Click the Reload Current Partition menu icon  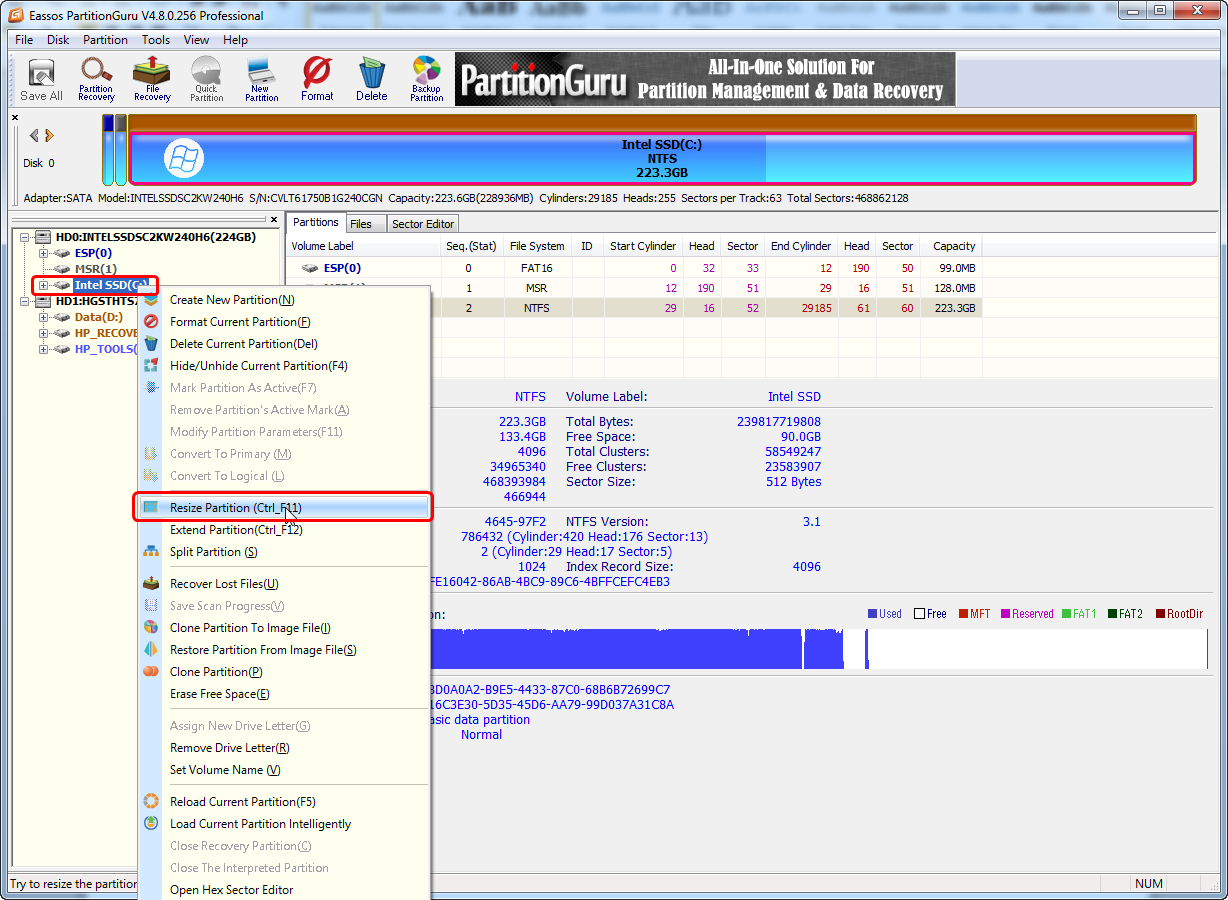click(151, 802)
